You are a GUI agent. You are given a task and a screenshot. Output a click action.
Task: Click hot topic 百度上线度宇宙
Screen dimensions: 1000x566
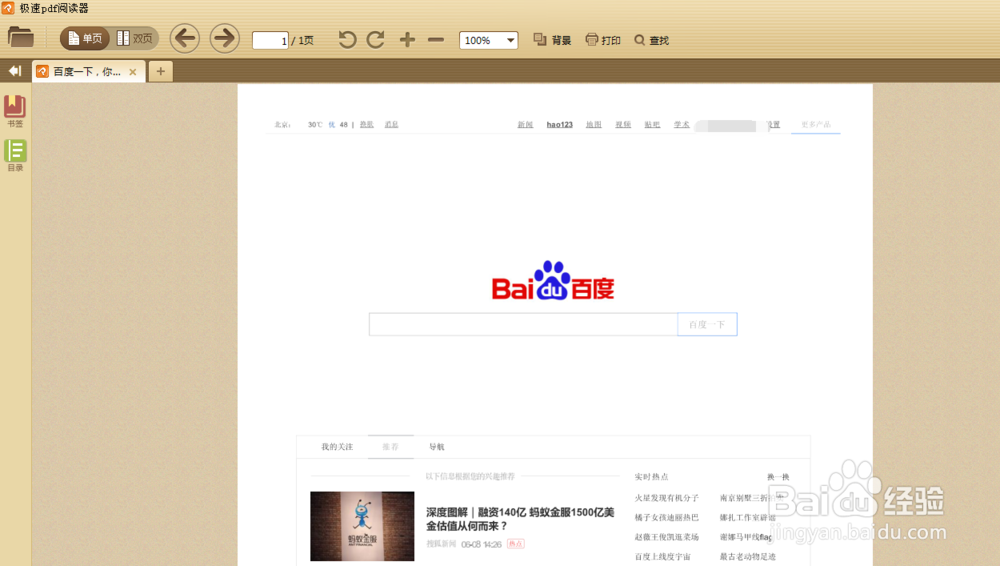point(663,556)
